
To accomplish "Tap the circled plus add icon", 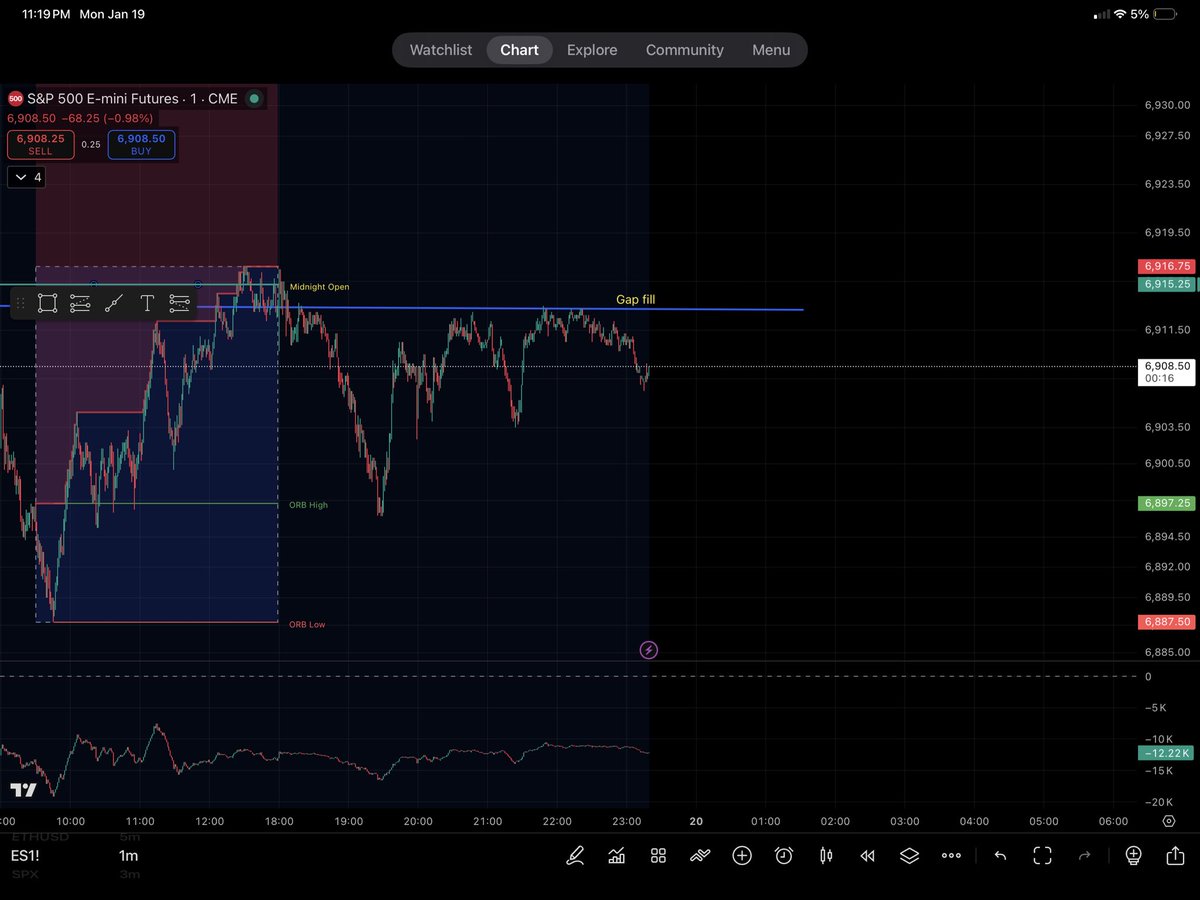I will pos(742,855).
